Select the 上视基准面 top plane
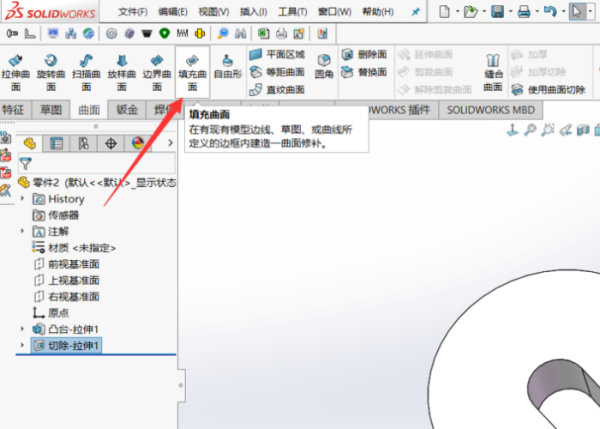The height and width of the screenshot is (429, 600). [x=67, y=280]
